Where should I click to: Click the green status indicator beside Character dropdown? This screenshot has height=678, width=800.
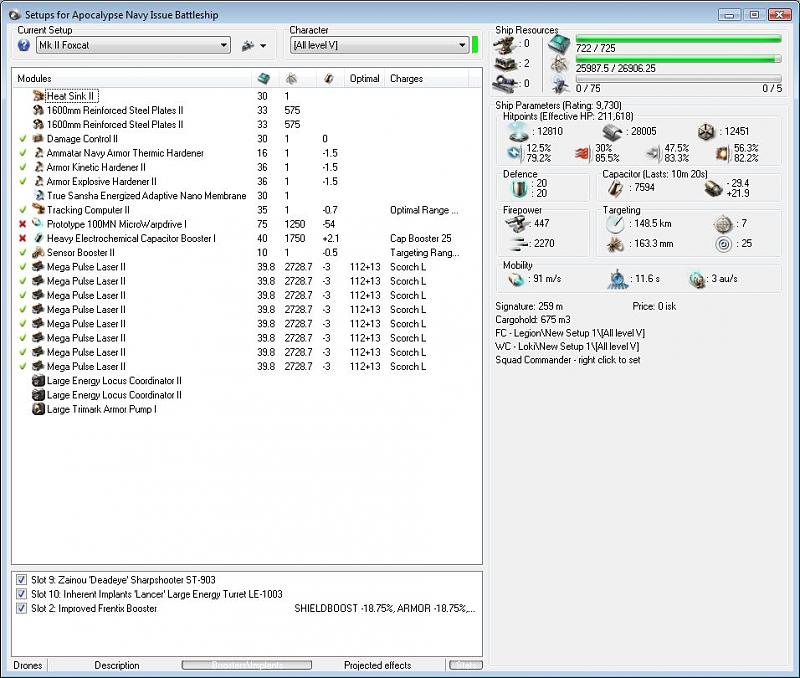point(475,45)
